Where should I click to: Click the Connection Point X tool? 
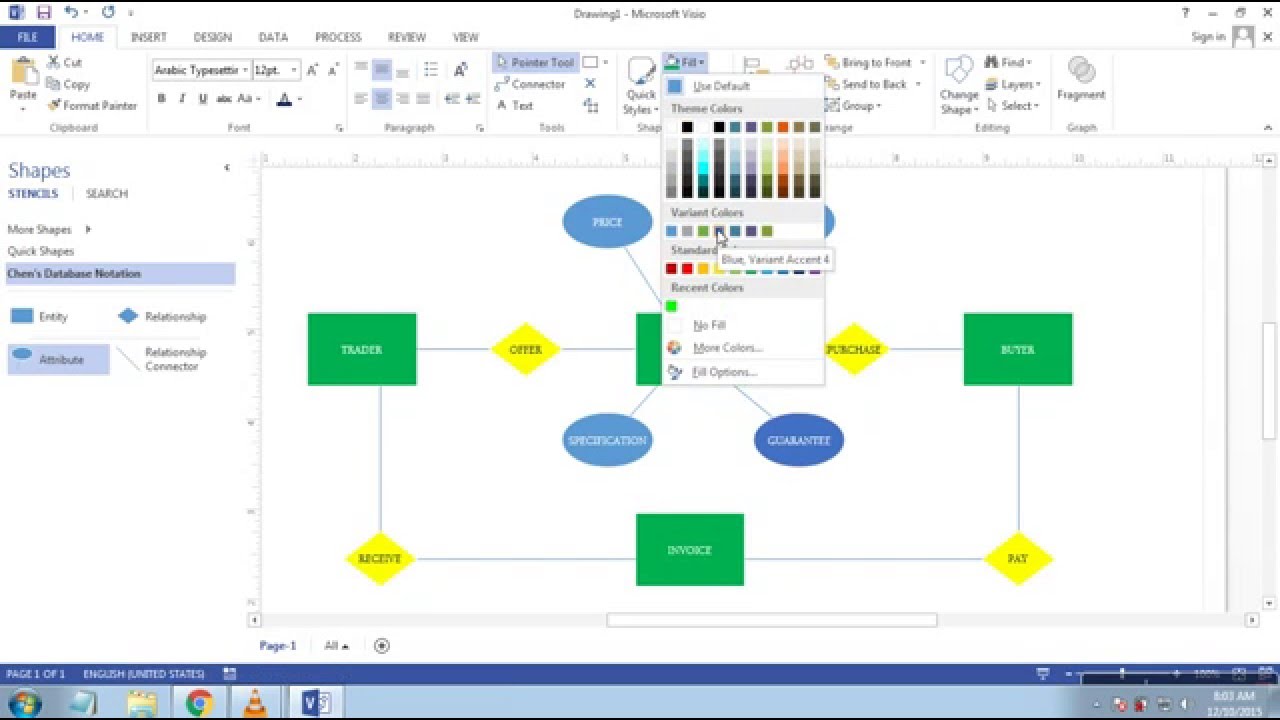[590, 84]
